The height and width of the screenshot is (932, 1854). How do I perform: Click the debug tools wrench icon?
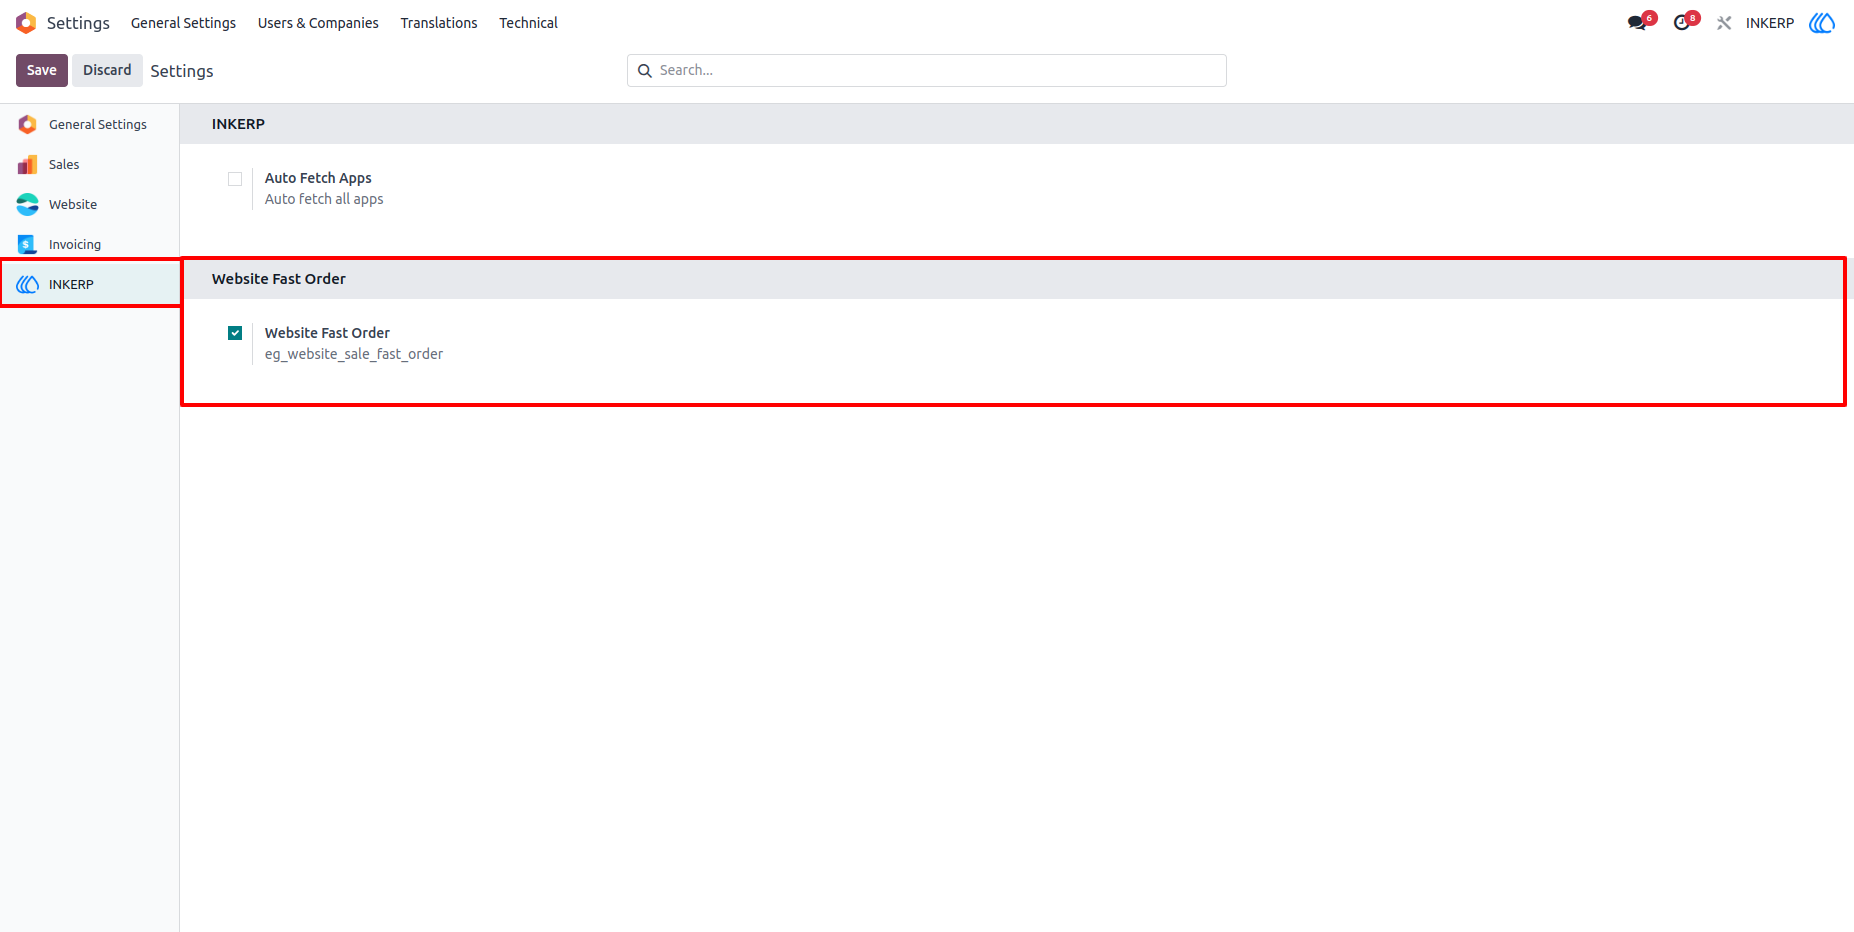[x=1724, y=23]
